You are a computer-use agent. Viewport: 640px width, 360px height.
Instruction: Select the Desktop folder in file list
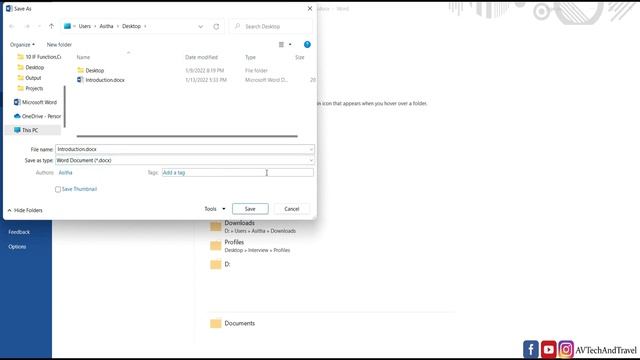[x=95, y=71]
